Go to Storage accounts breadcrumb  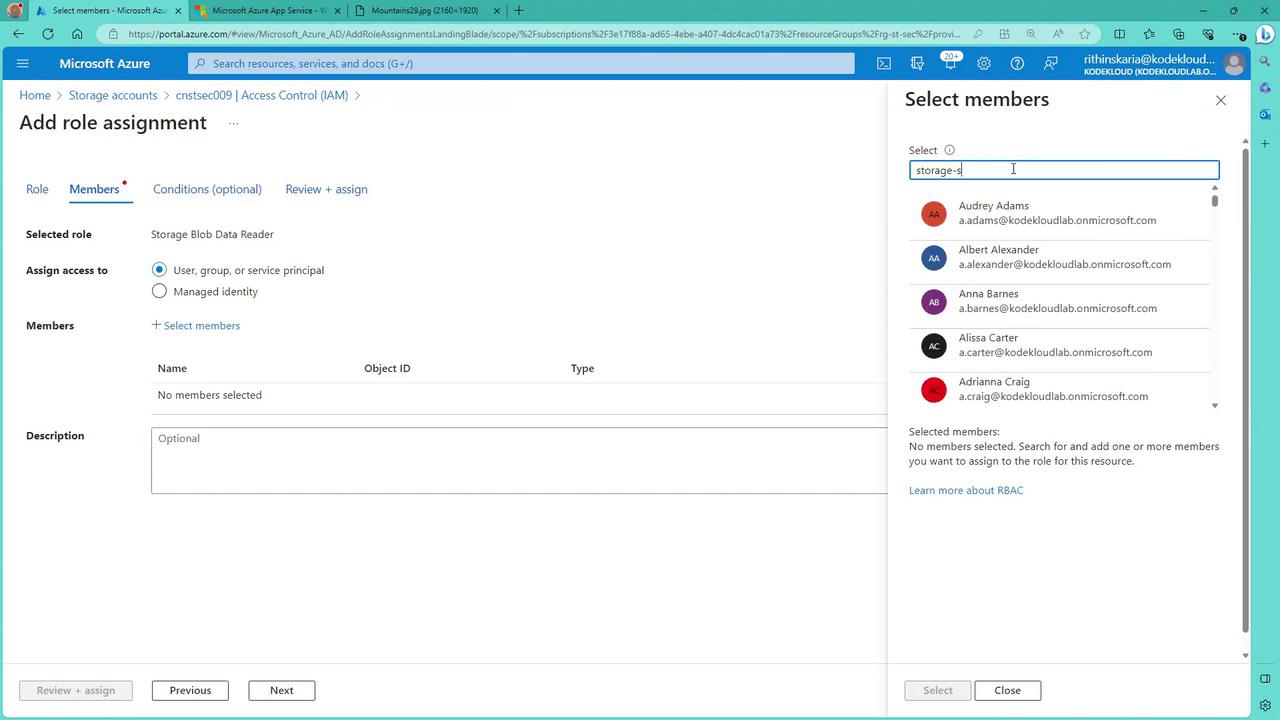(x=113, y=95)
